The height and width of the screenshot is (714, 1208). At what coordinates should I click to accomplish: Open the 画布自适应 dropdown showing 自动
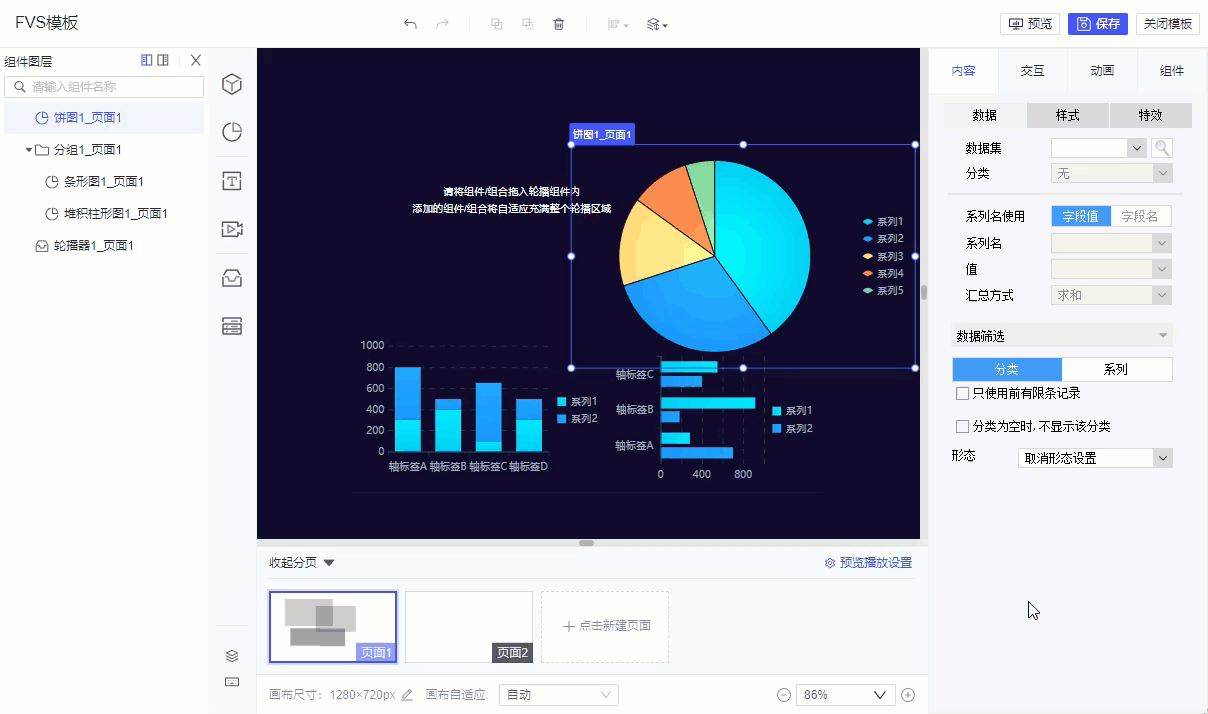[559, 695]
